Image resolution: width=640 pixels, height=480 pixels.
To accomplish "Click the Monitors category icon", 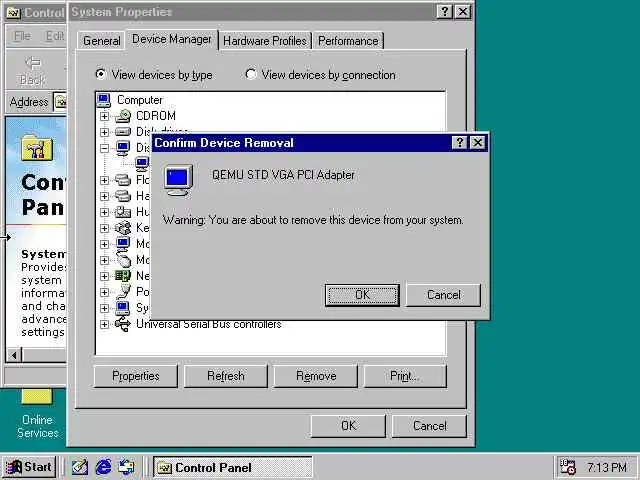I will [123, 244].
